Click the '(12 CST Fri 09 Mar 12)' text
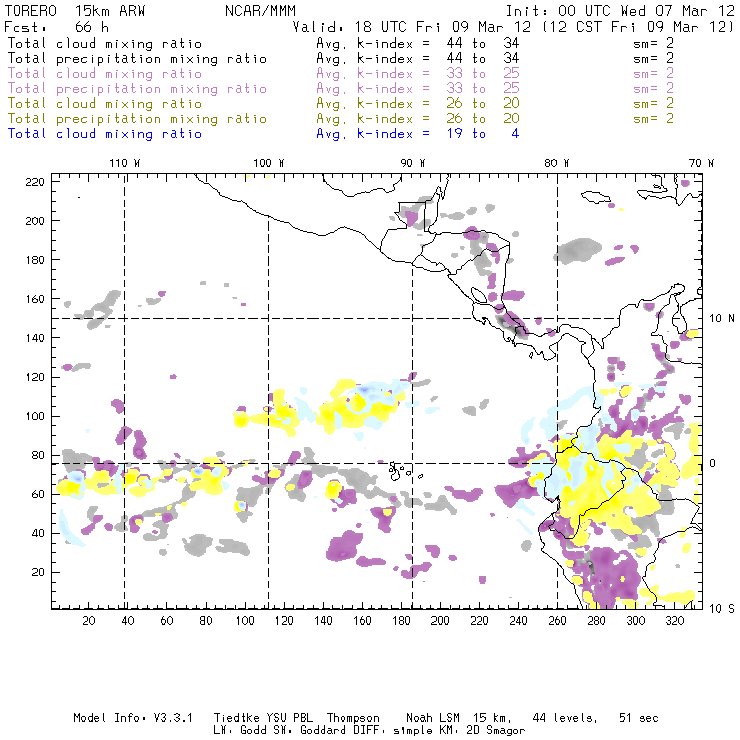Image resolution: width=740 pixels, height=740 pixels. click(x=638, y=26)
